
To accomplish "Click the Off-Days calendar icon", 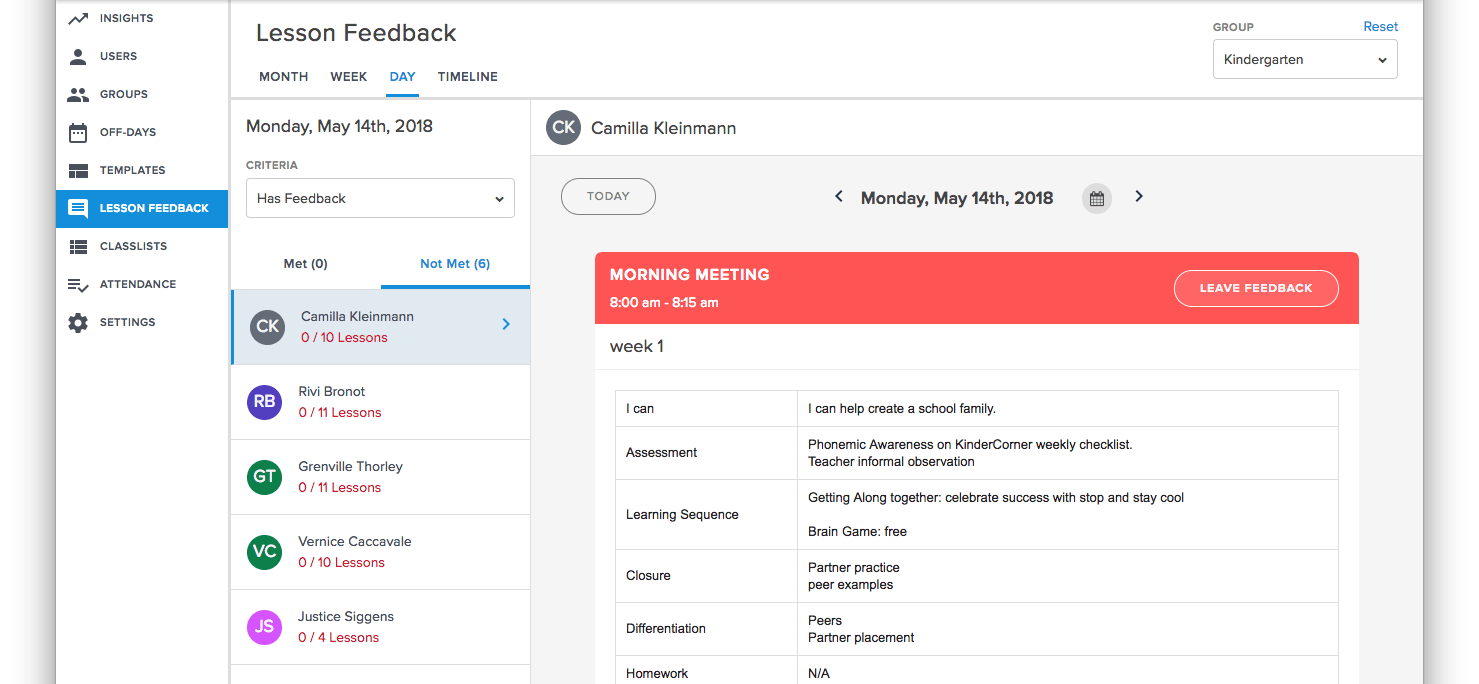I will click(78, 132).
